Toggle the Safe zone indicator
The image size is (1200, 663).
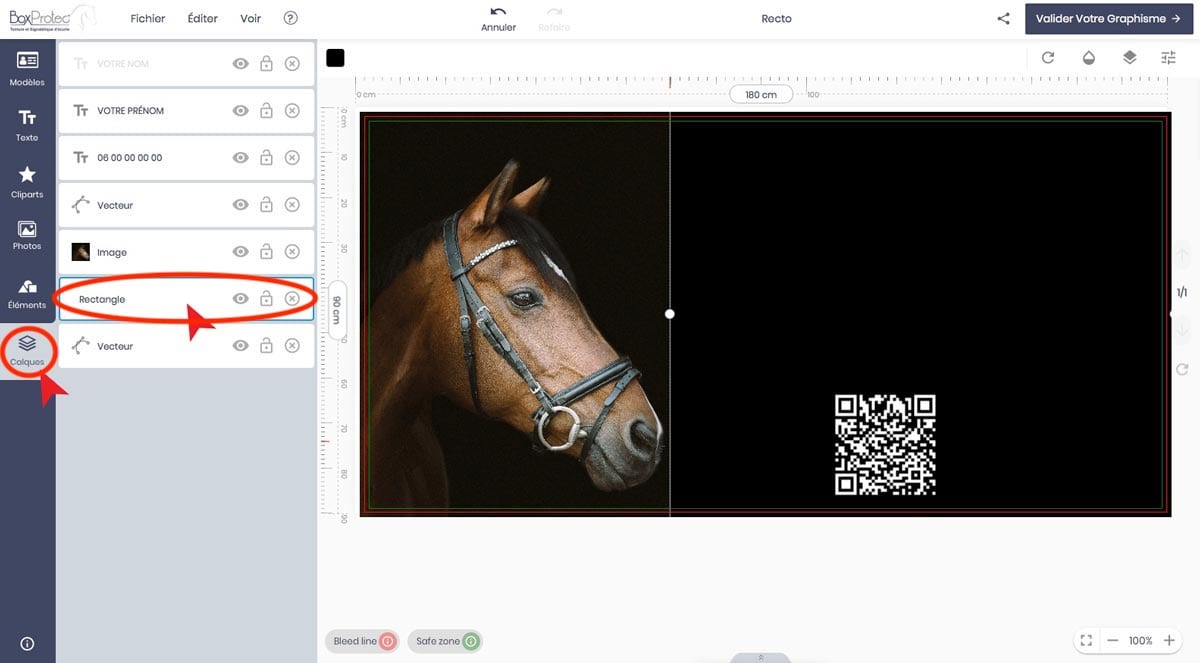click(444, 641)
